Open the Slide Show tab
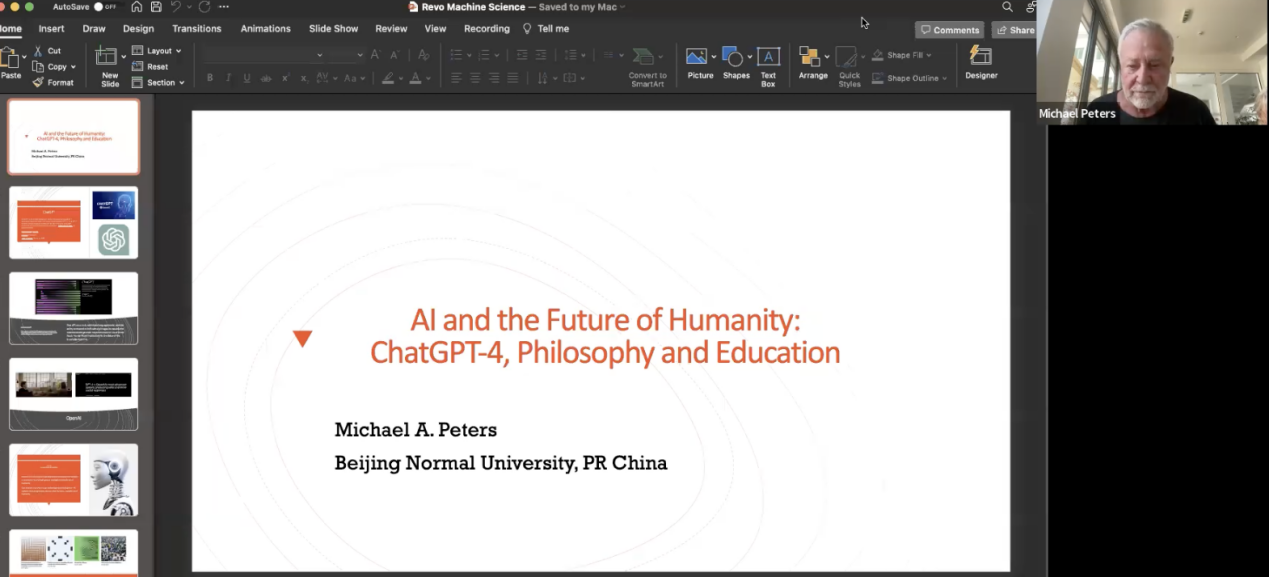This screenshot has width=1269, height=577. point(333,29)
